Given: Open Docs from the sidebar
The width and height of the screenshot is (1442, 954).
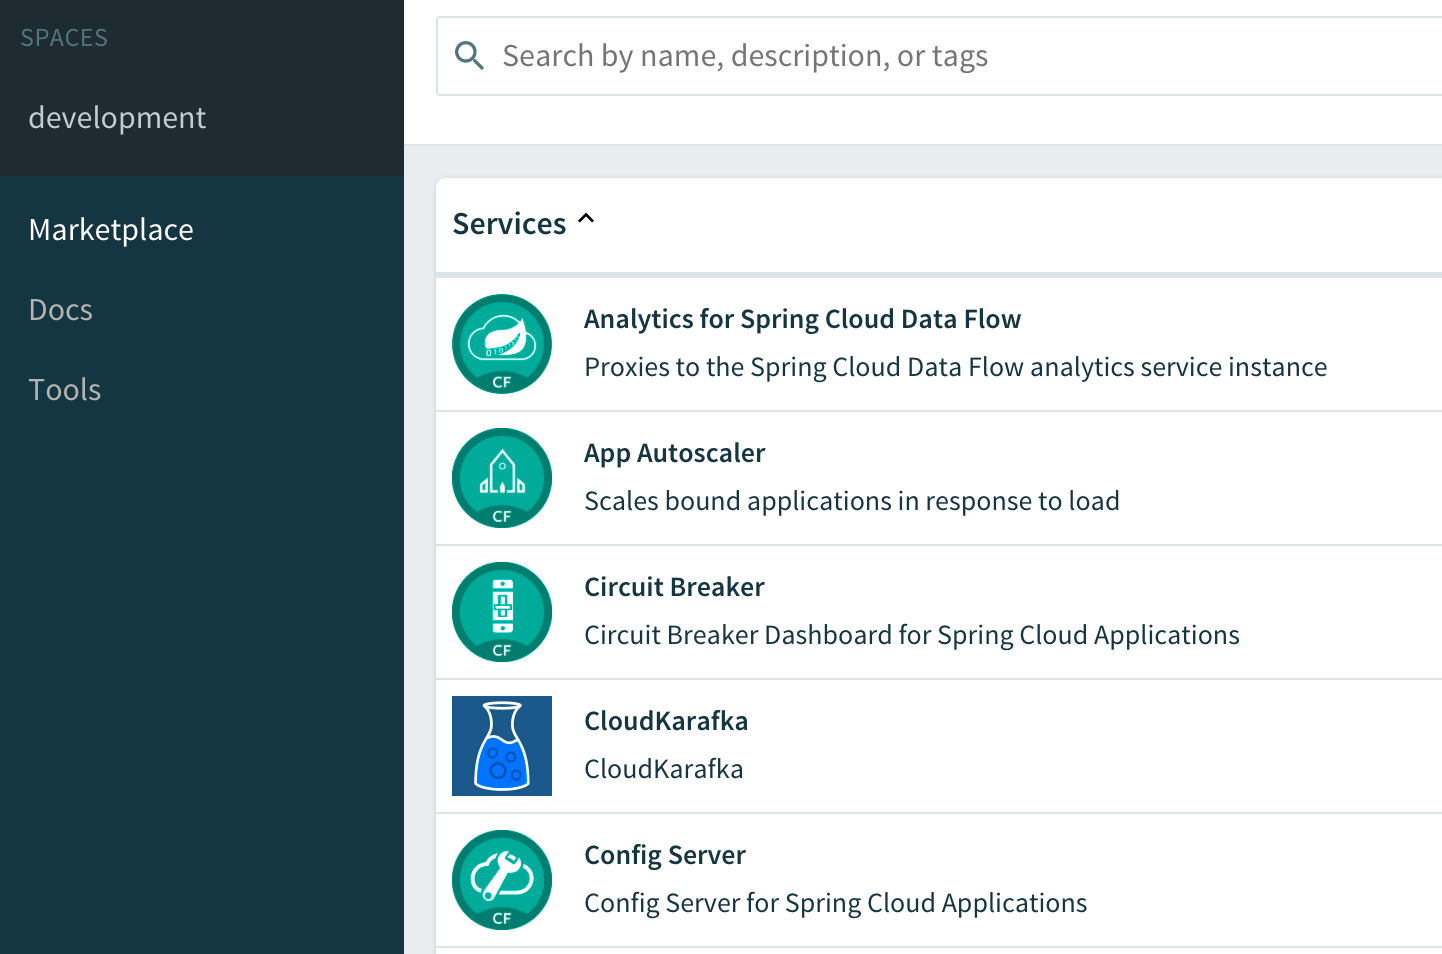Looking at the screenshot, I should pyautogui.click(x=60, y=309).
